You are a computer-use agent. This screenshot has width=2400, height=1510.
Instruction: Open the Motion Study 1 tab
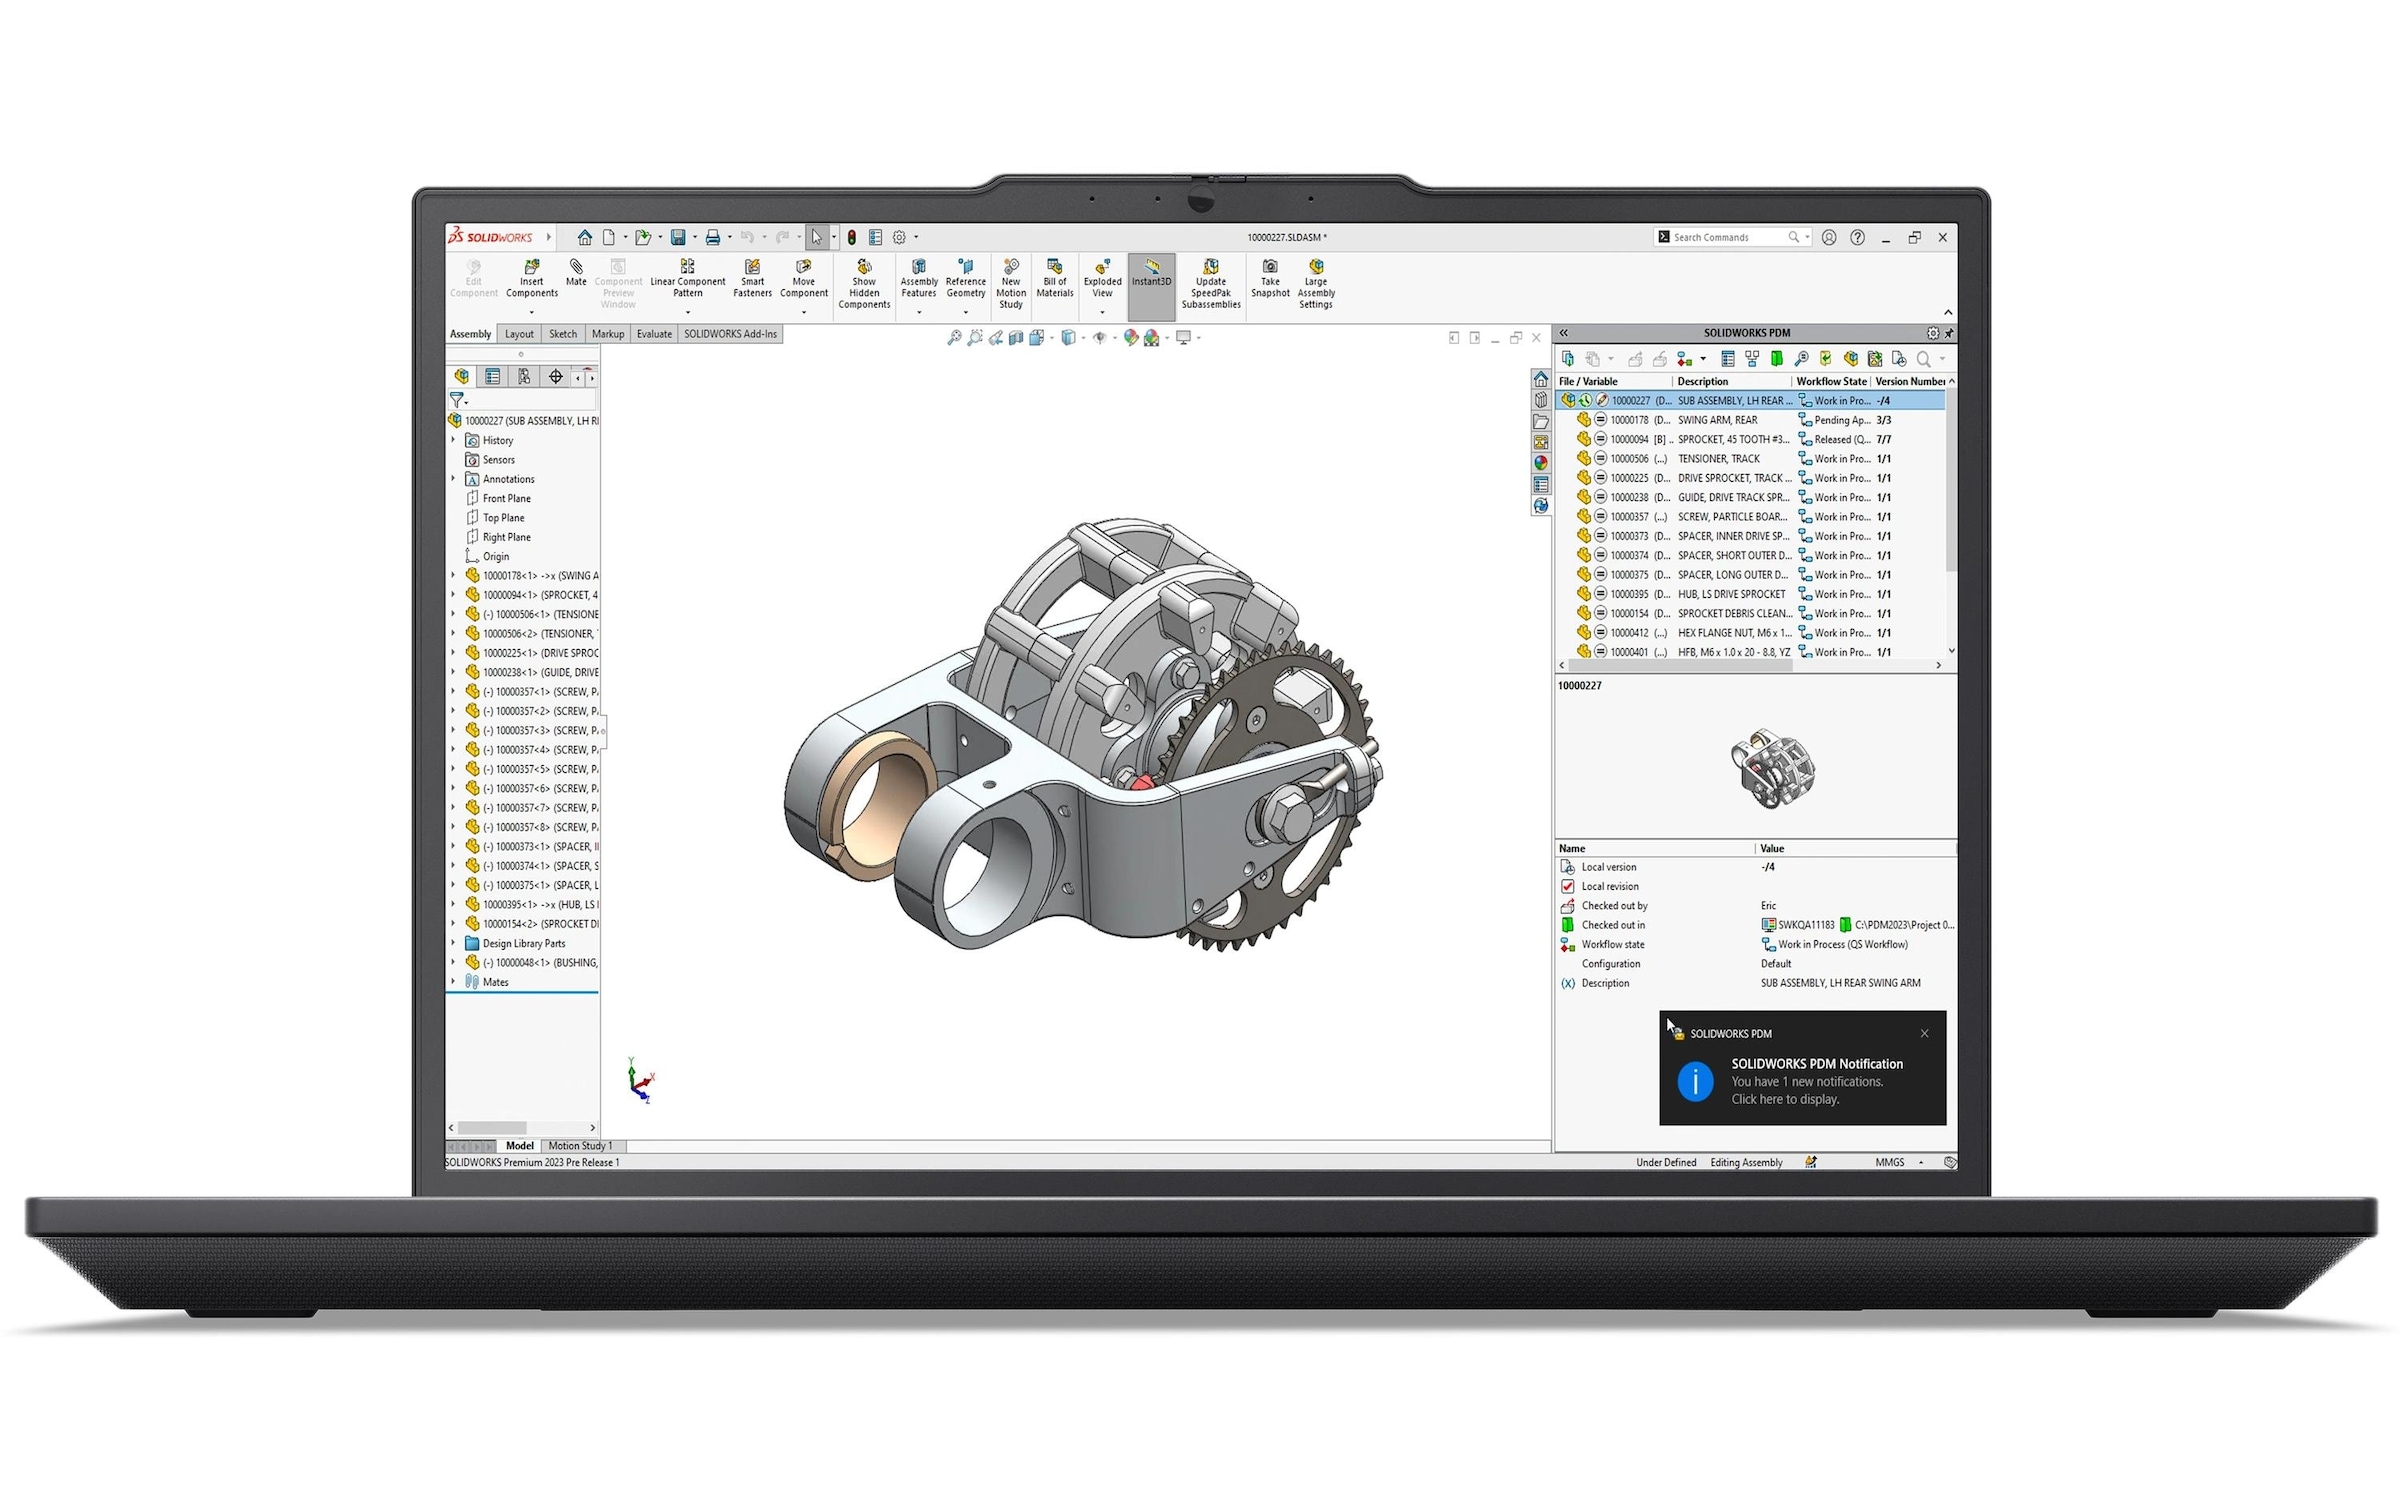580,1146
